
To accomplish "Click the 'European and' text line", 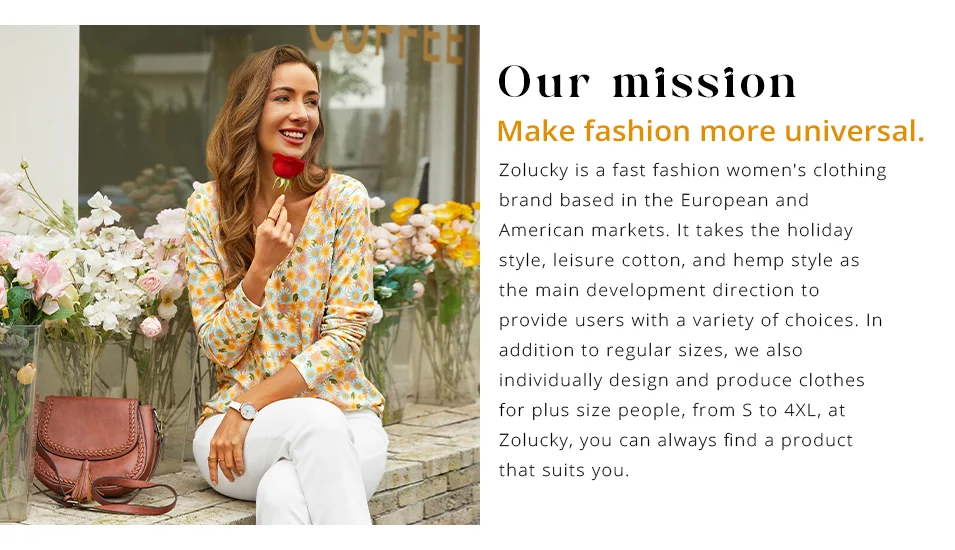I will tap(745, 200).
